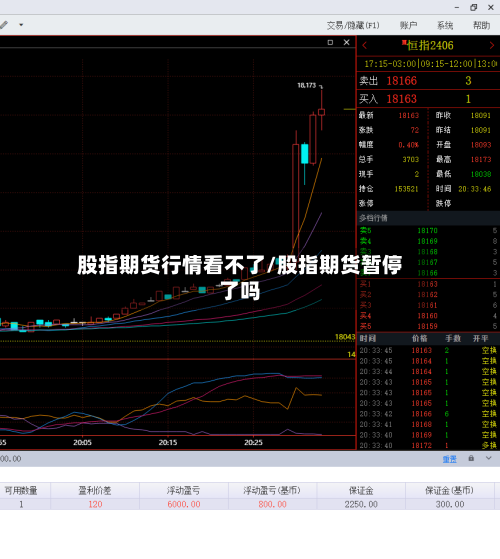Go to next contract with right red arrow
Image resolution: width=500 pixels, height=559 pixels.
pyautogui.click(x=492, y=46)
